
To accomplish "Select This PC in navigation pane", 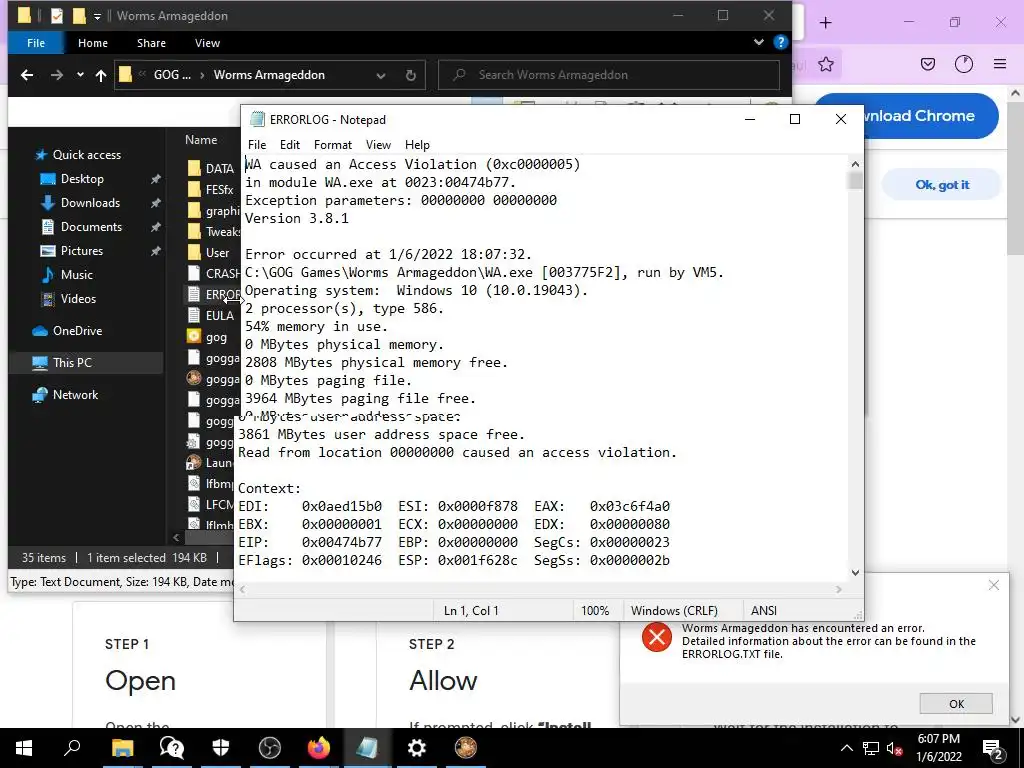I will click(x=72, y=363).
